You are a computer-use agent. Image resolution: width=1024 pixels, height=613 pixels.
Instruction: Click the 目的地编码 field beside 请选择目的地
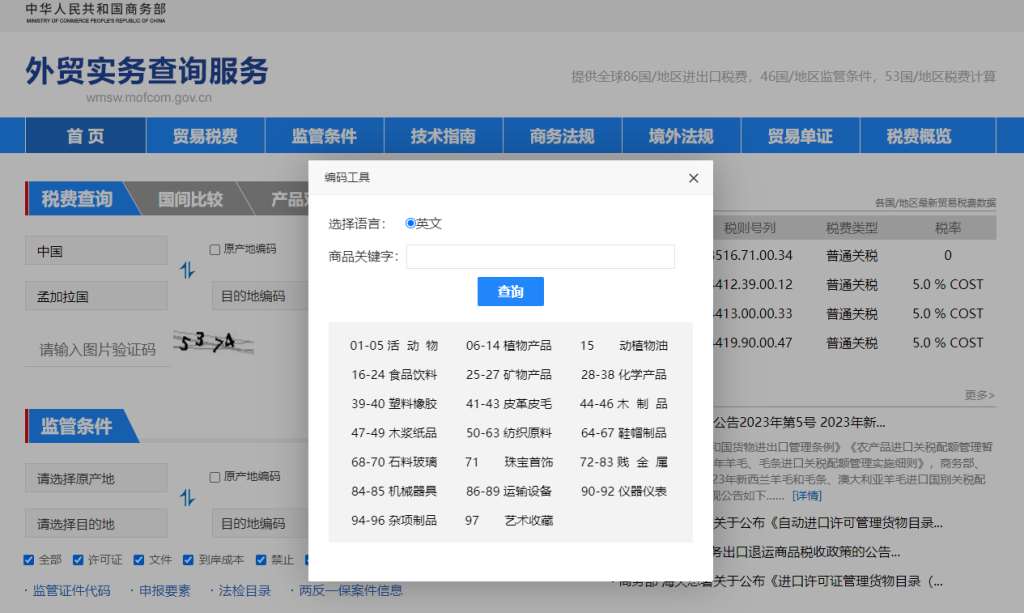[260, 524]
